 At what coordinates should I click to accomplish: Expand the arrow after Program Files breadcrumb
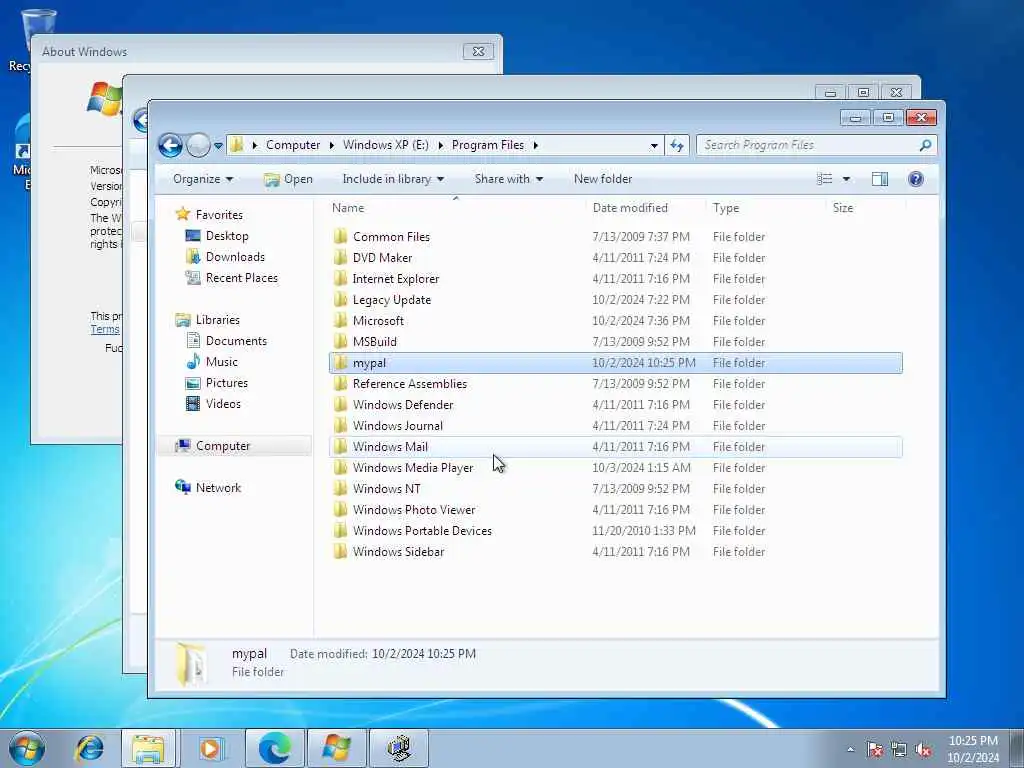(x=536, y=145)
